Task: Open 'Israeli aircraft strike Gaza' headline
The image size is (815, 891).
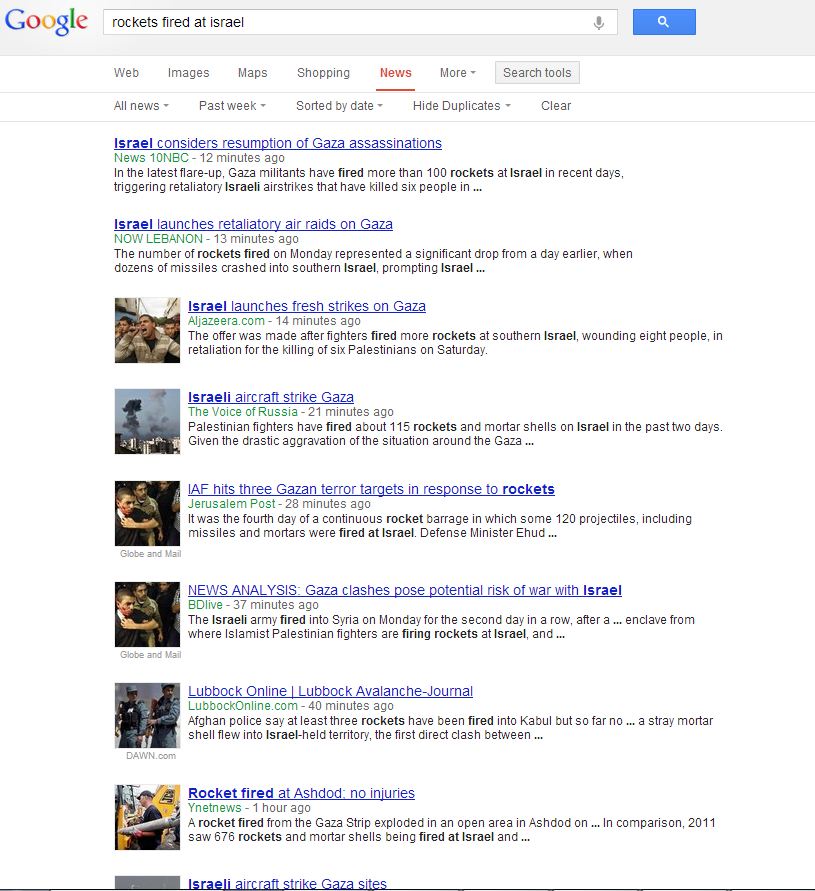Action: [271, 397]
